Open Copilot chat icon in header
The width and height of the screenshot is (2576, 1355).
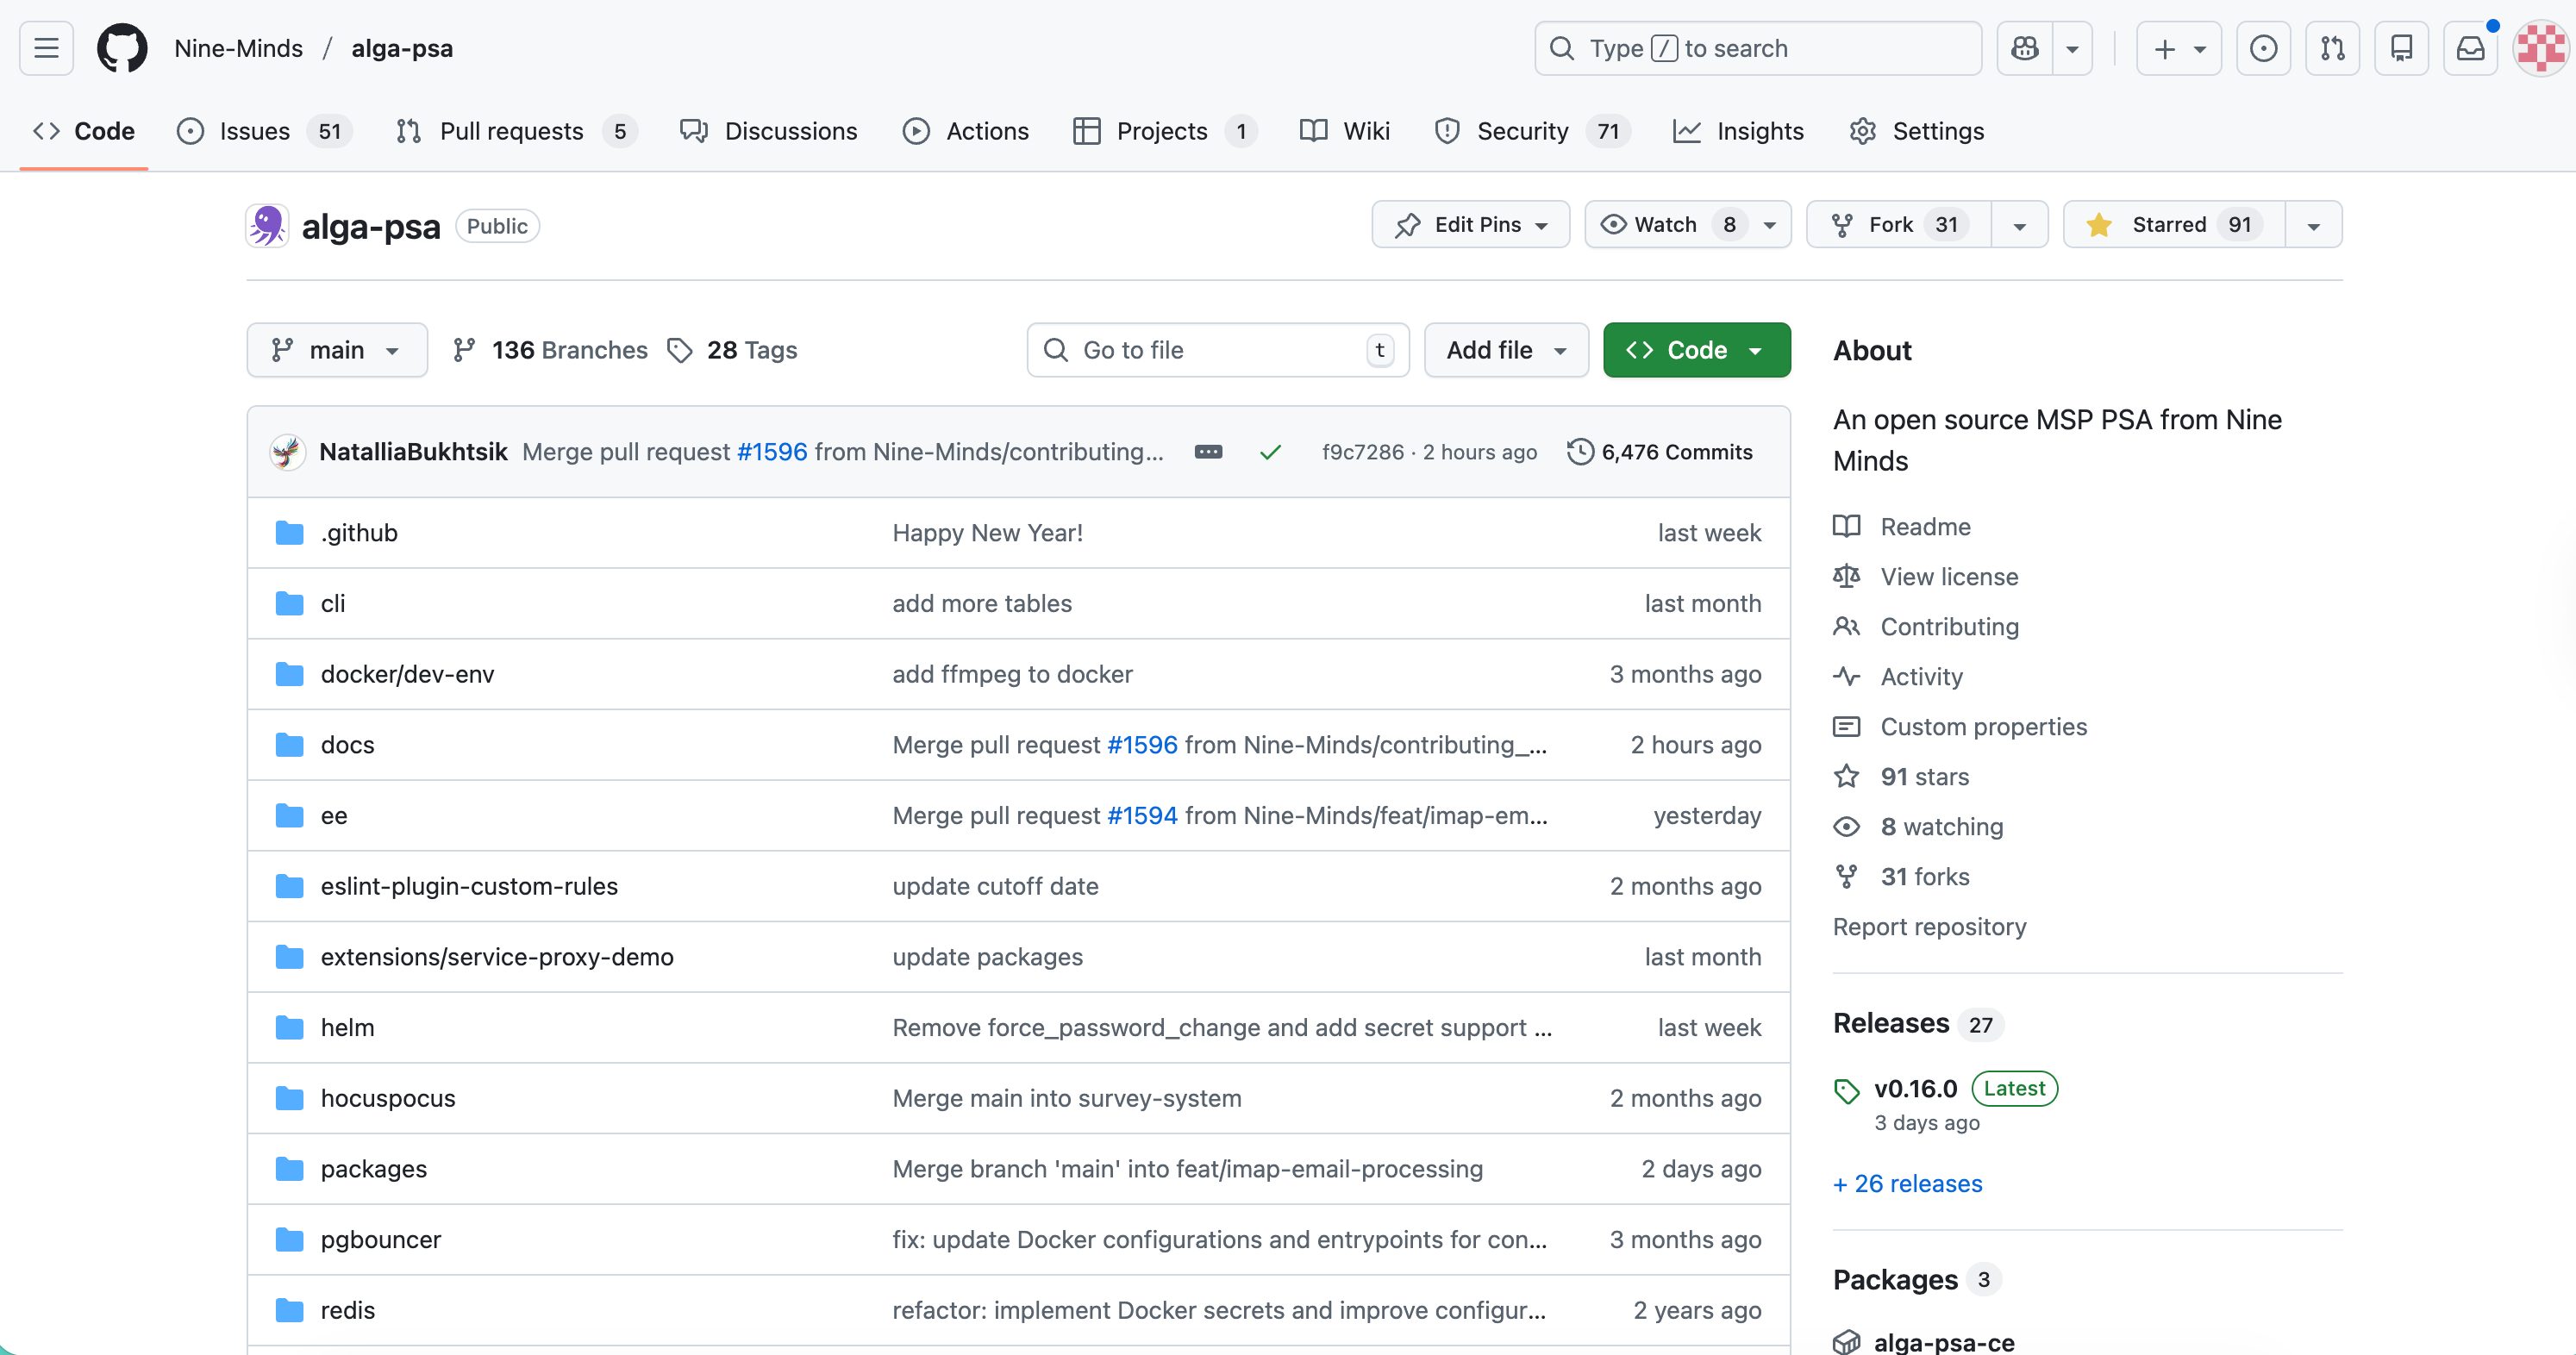(x=2025, y=48)
